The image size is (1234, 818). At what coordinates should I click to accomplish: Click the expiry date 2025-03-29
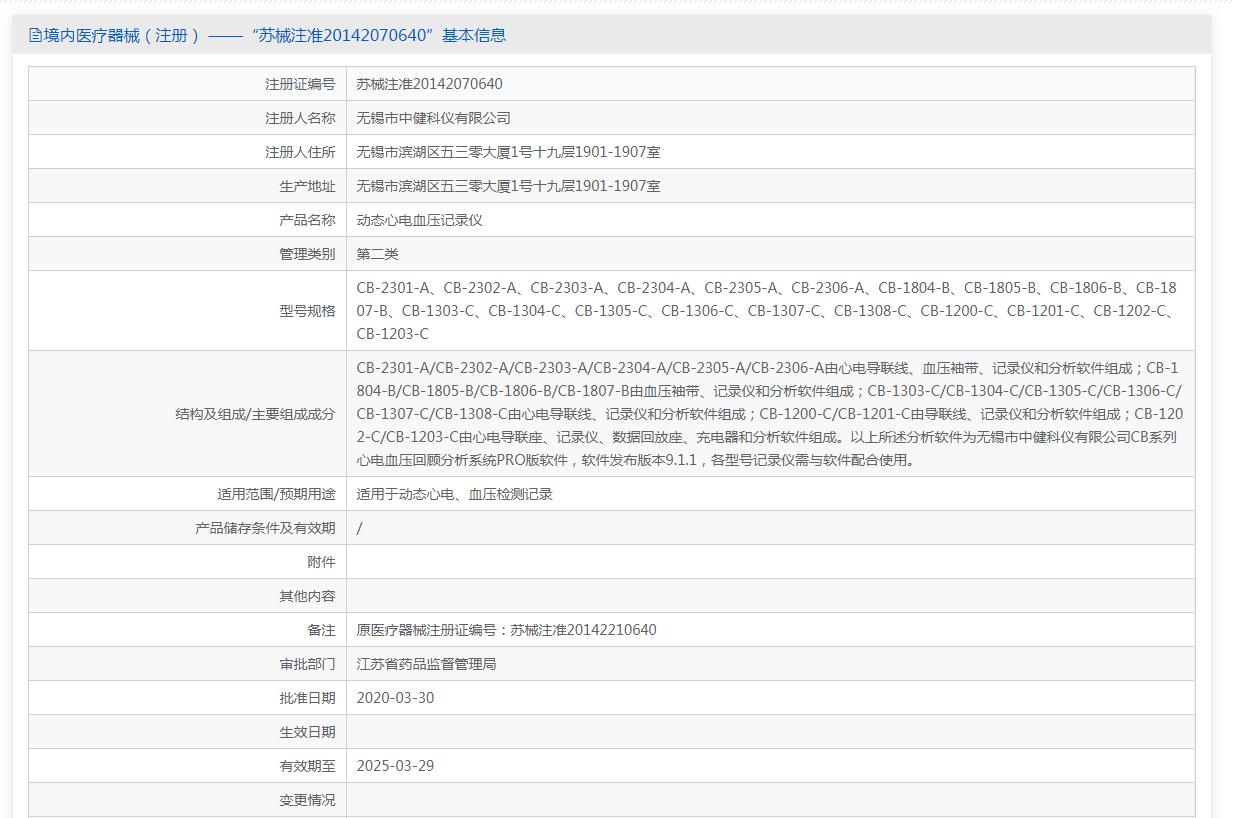(x=395, y=766)
